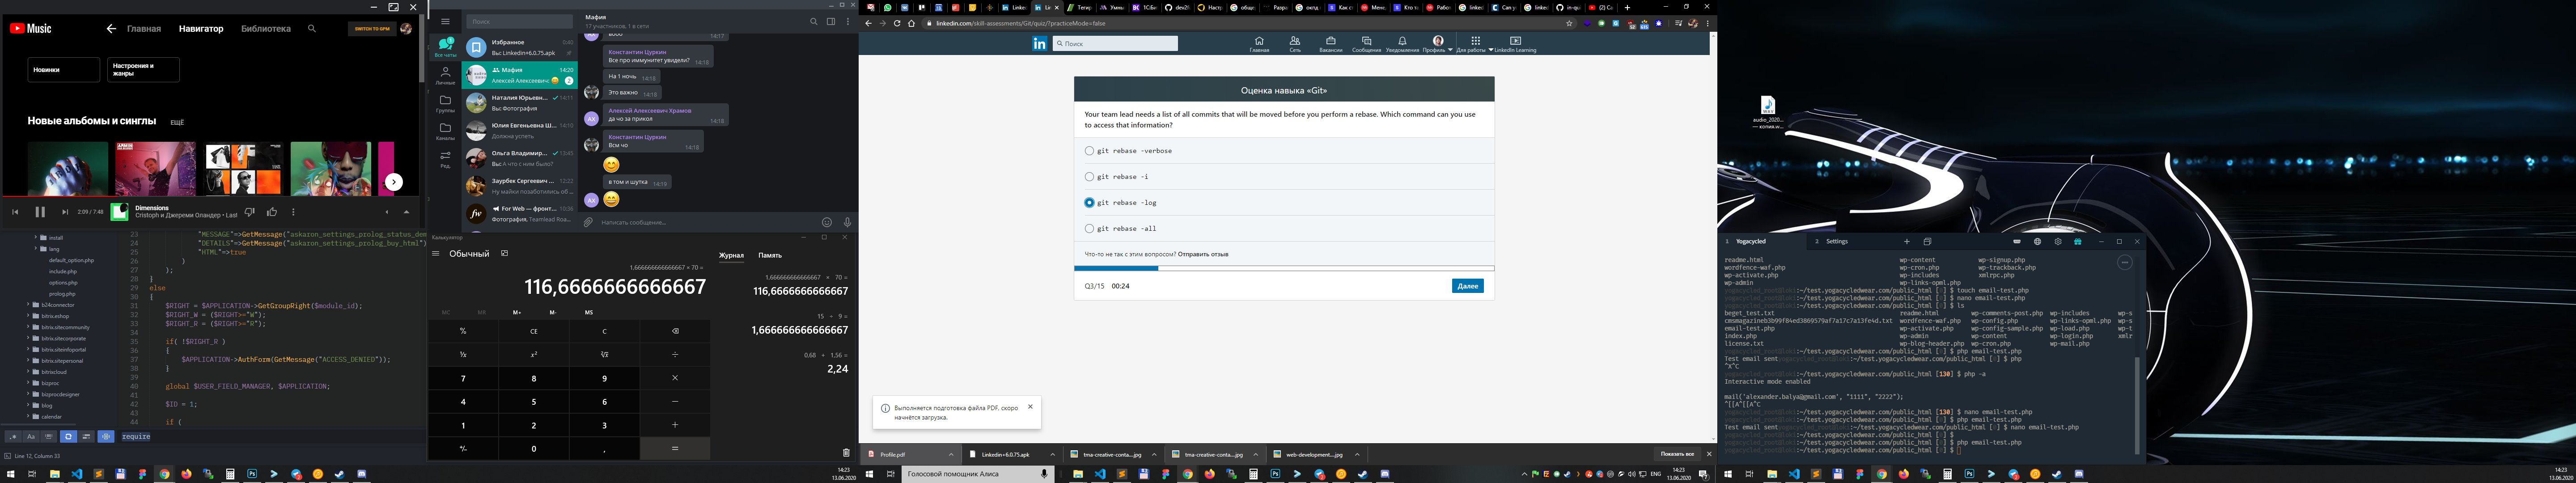Click the paperclip attach icon in Telegram
The width and height of the screenshot is (2576, 483).
(589, 222)
